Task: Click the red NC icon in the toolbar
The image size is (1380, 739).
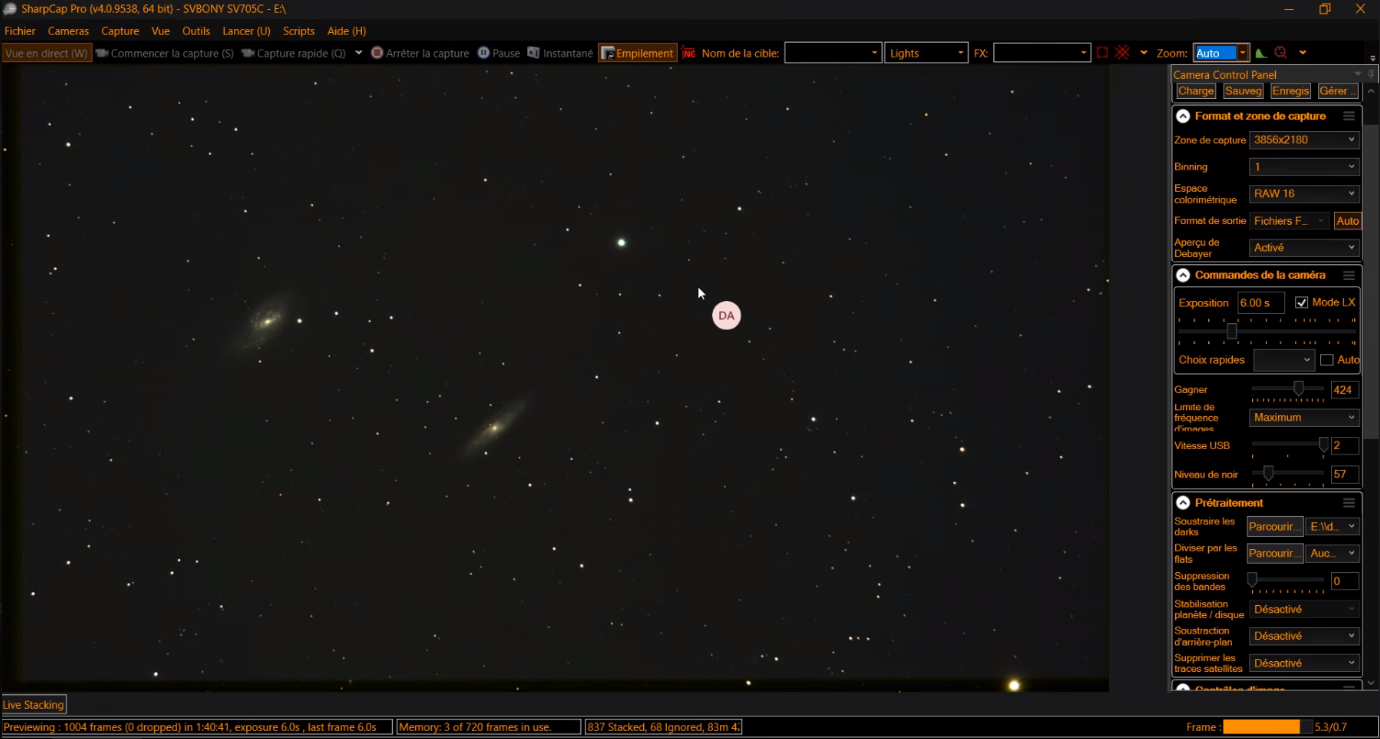Action: pyautogui.click(x=689, y=53)
